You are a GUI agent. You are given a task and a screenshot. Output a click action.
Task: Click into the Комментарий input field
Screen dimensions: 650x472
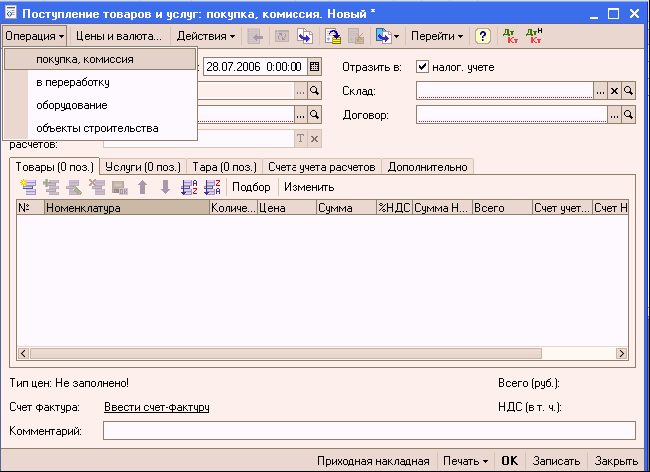click(368, 431)
